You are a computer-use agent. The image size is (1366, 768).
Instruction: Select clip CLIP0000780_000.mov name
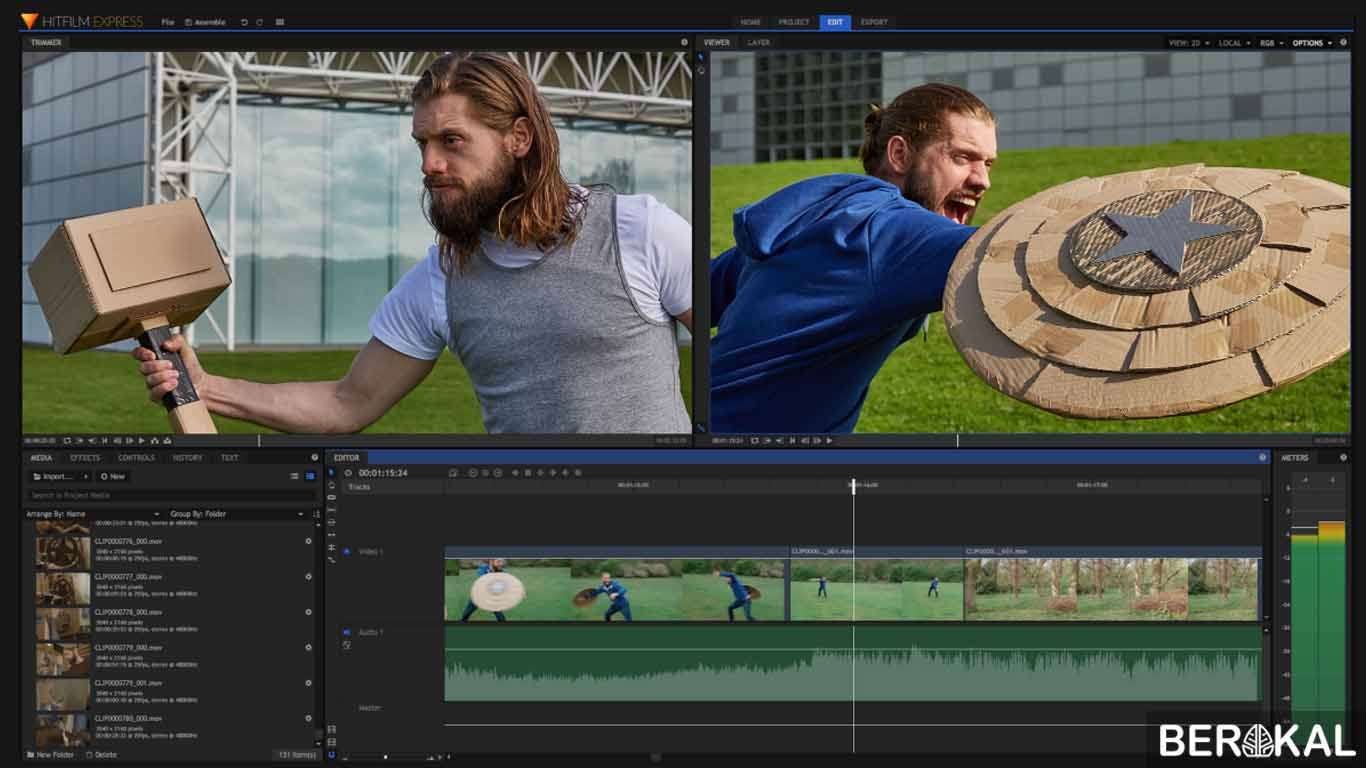pos(128,718)
